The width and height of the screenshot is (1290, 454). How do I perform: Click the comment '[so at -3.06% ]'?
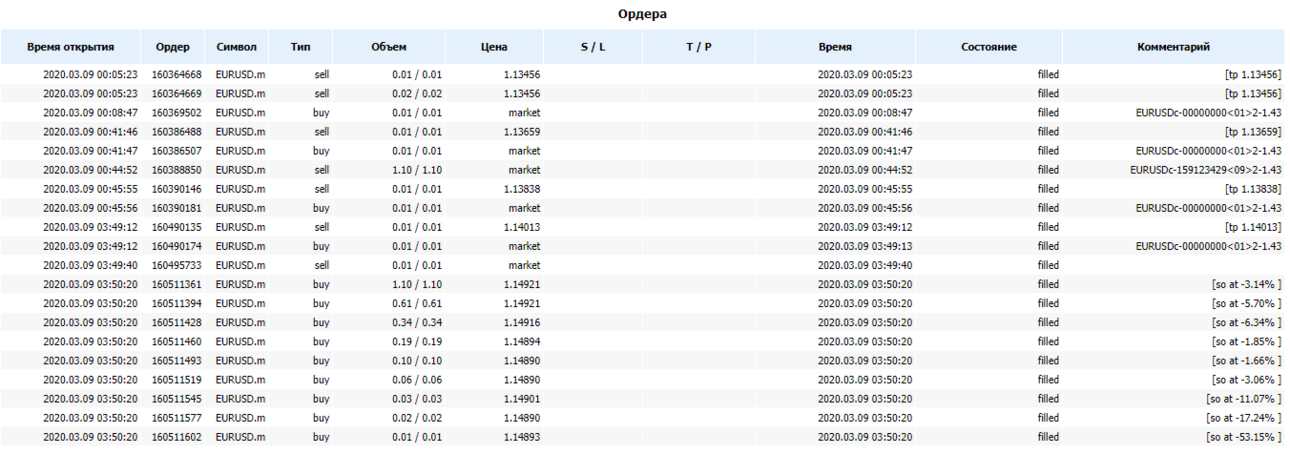coord(1246,380)
